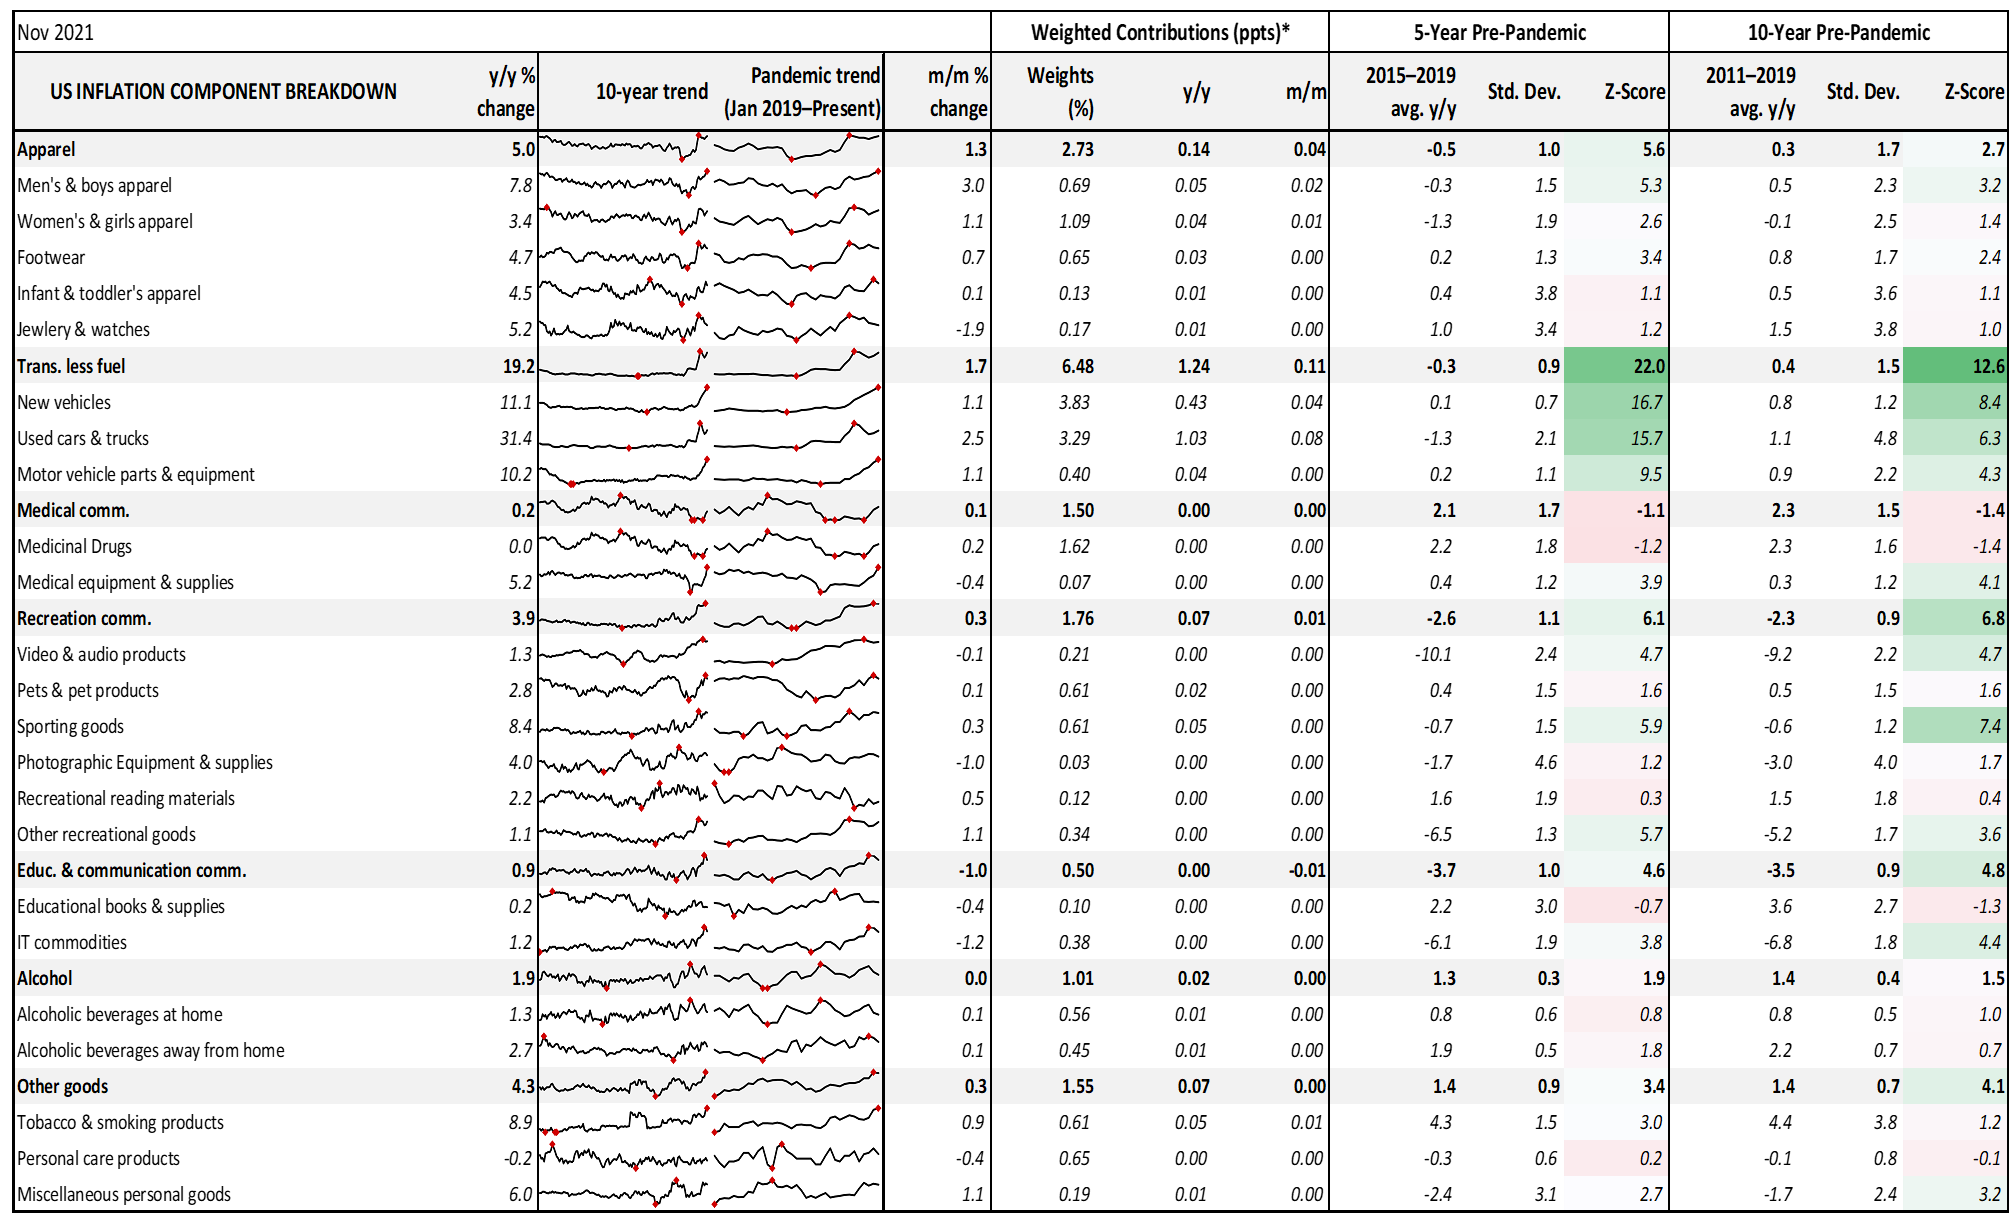This screenshot has height=1214, width=2010.
Task: Select the Medical comm. row label
Action: pyautogui.click(x=73, y=510)
